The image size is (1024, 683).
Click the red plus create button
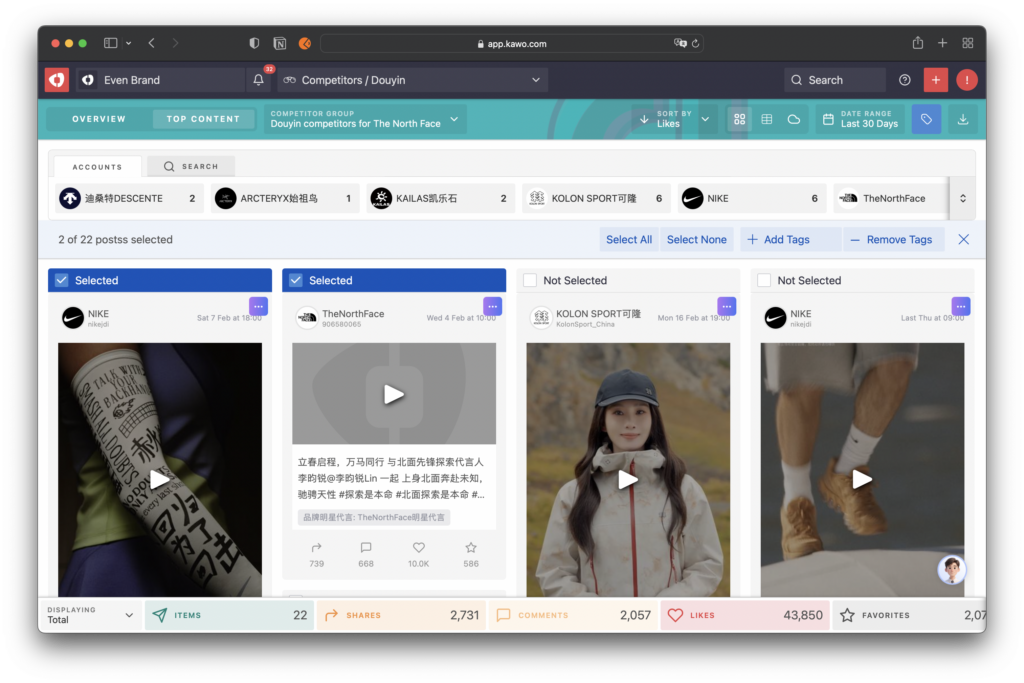tap(935, 80)
